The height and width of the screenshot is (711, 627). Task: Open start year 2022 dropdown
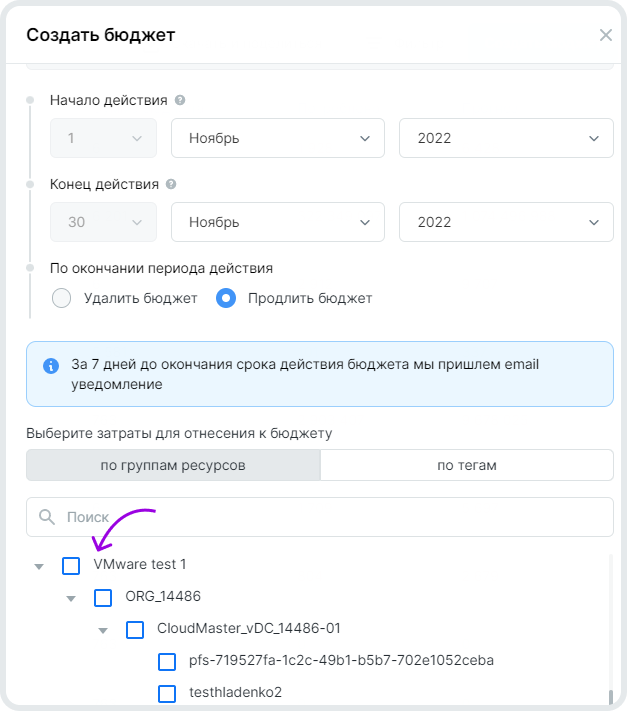pos(506,138)
